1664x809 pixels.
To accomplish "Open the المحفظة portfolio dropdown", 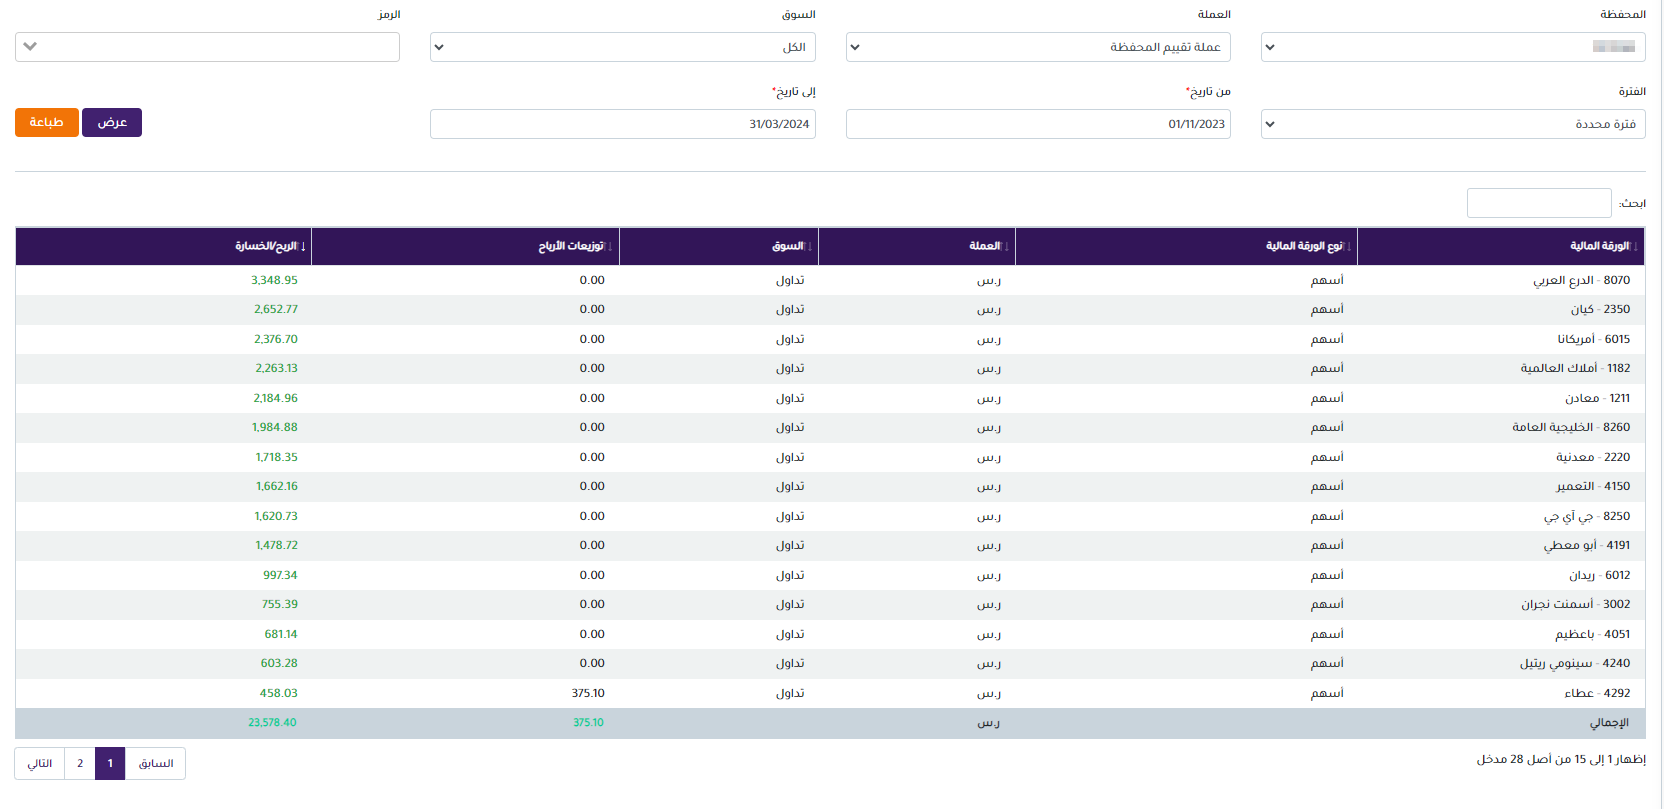I will (x=1452, y=47).
